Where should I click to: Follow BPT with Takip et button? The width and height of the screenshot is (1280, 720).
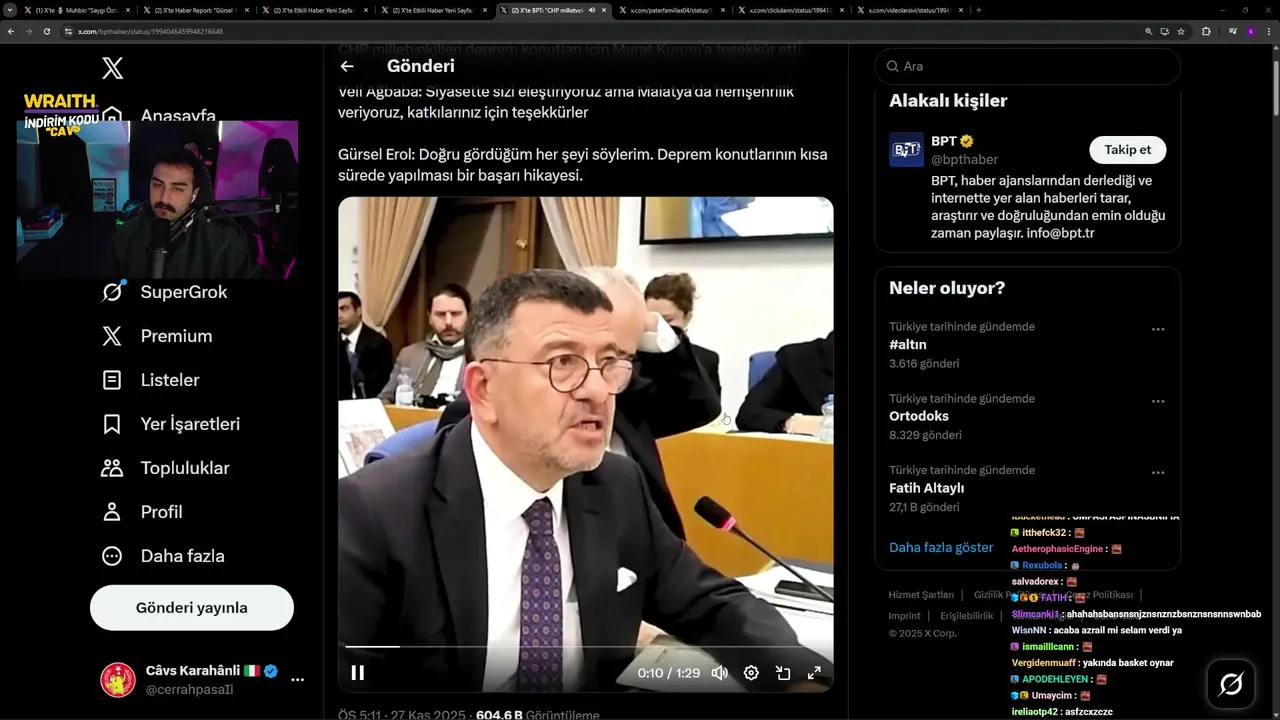coord(1127,150)
